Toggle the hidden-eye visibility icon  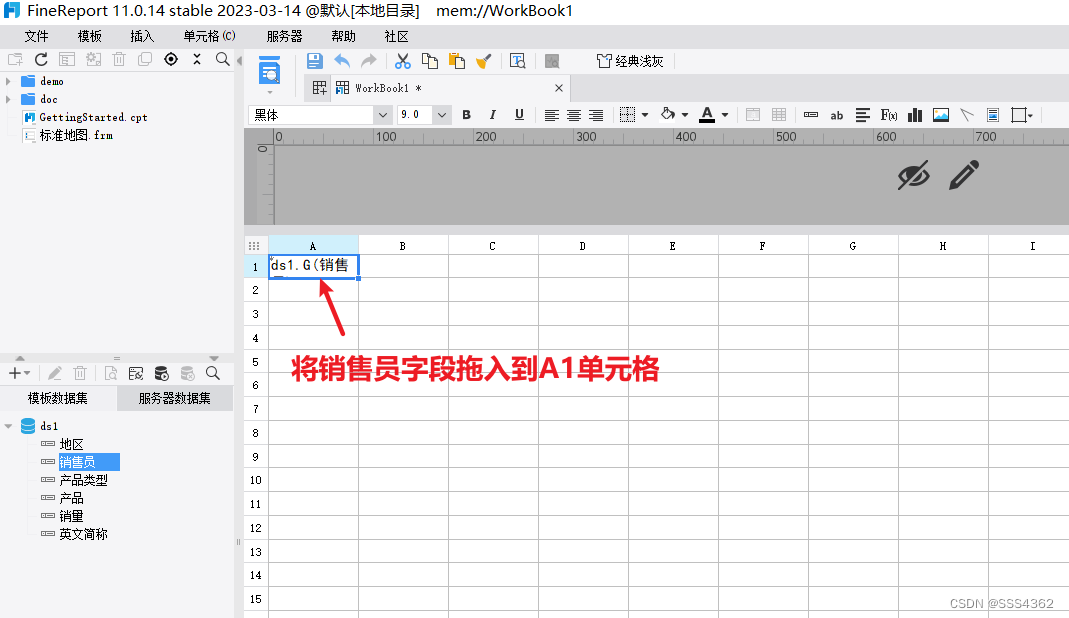pos(914,176)
